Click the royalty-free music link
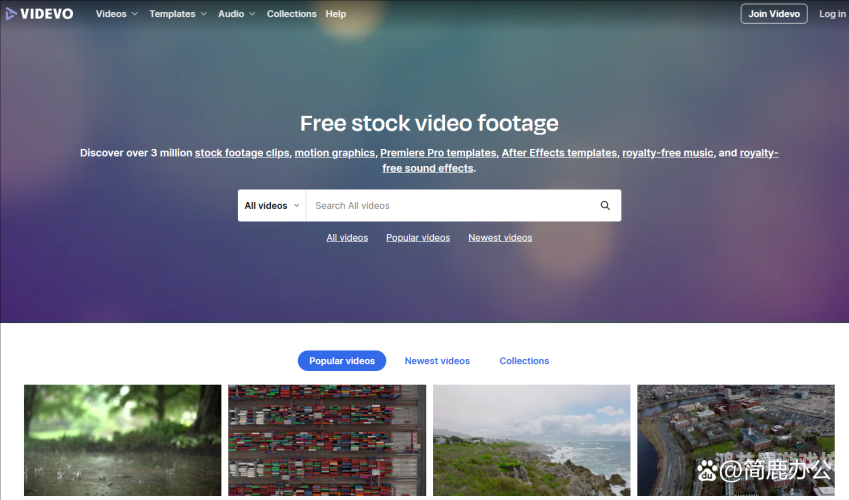 [667, 153]
